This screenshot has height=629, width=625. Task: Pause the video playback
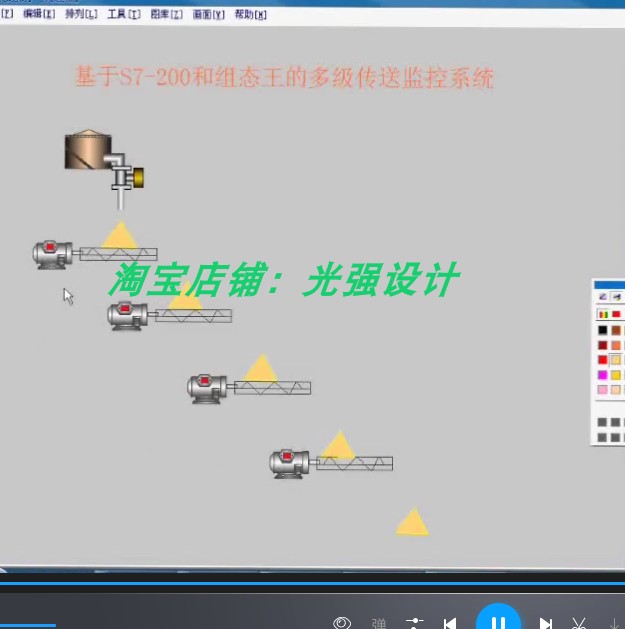499,620
